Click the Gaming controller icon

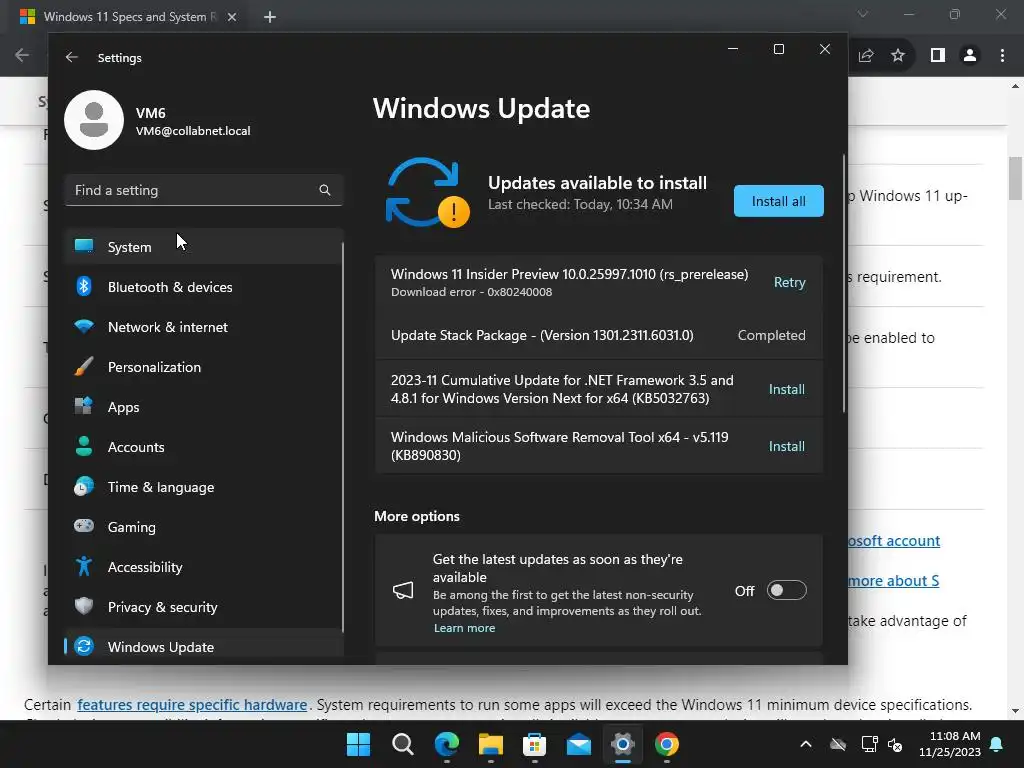pos(84,526)
